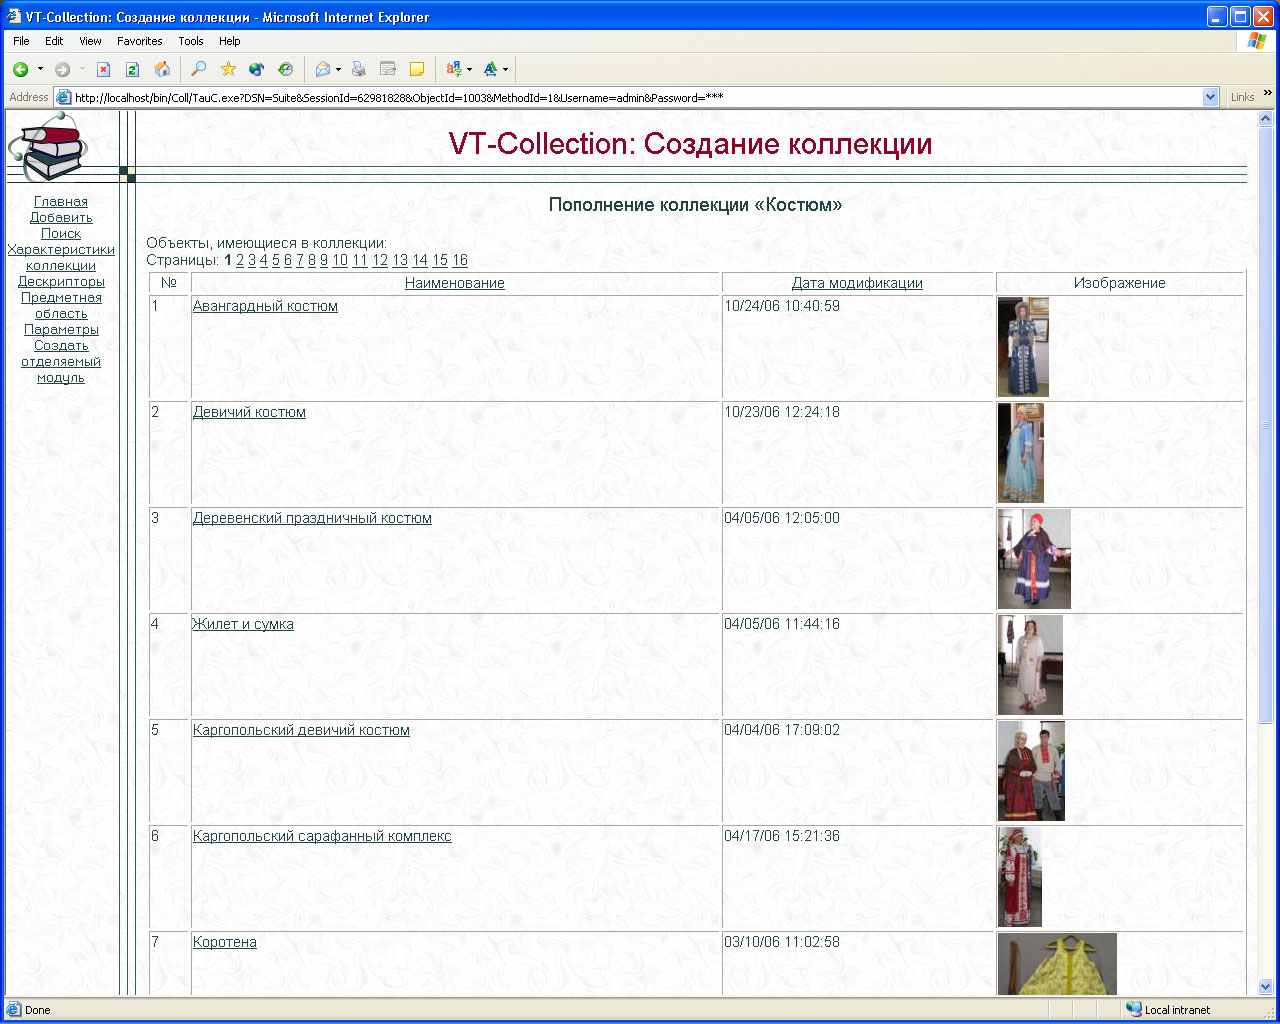The height and width of the screenshot is (1024, 1280).
Task: Click the Деревенский праздничный костюм thumbnail
Action: point(1034,559)
